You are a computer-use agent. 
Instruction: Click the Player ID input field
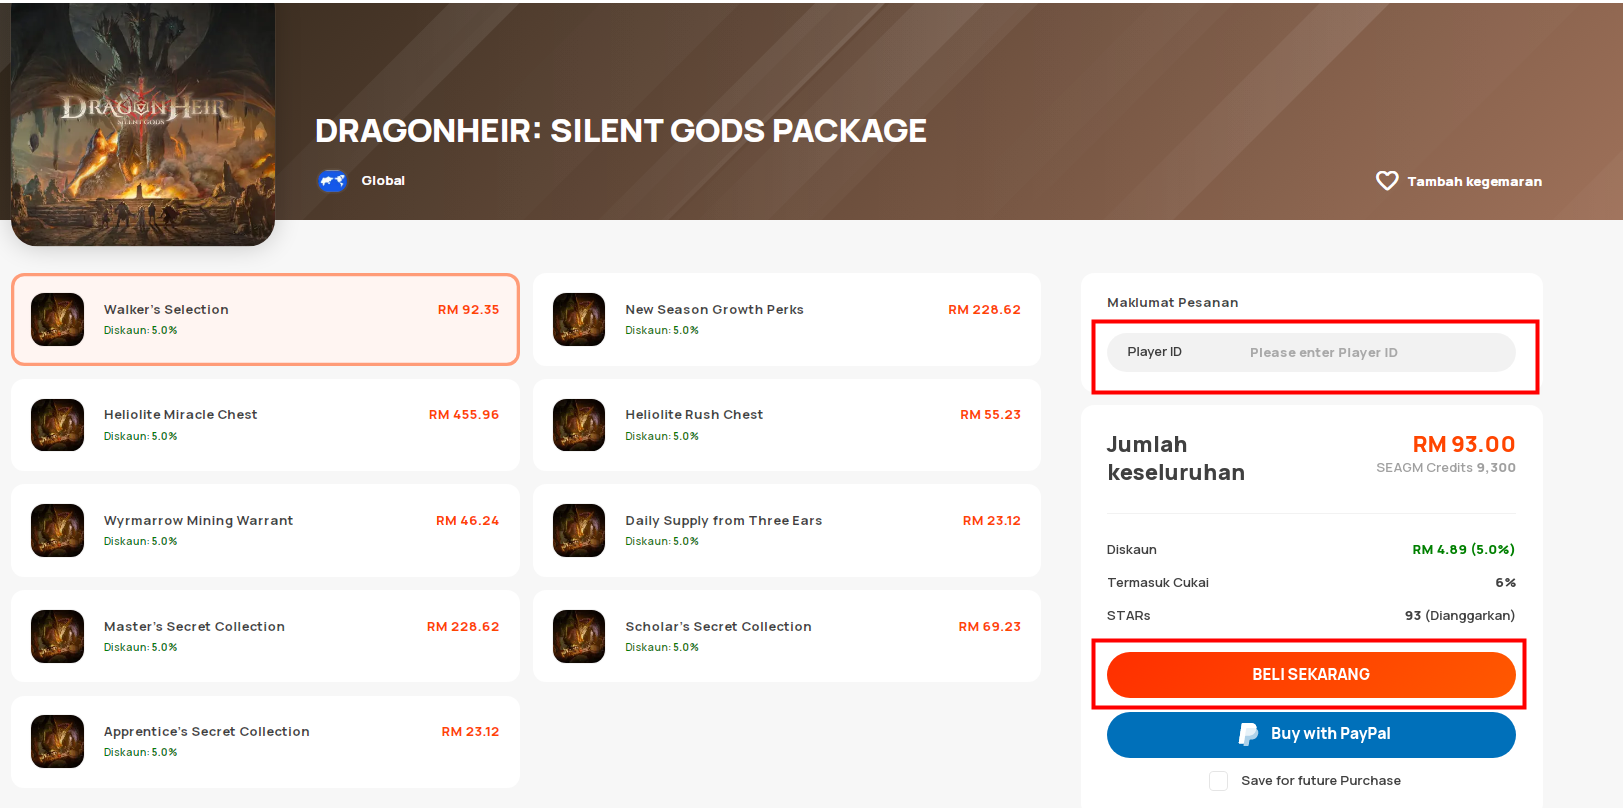tap(1311, 352)
